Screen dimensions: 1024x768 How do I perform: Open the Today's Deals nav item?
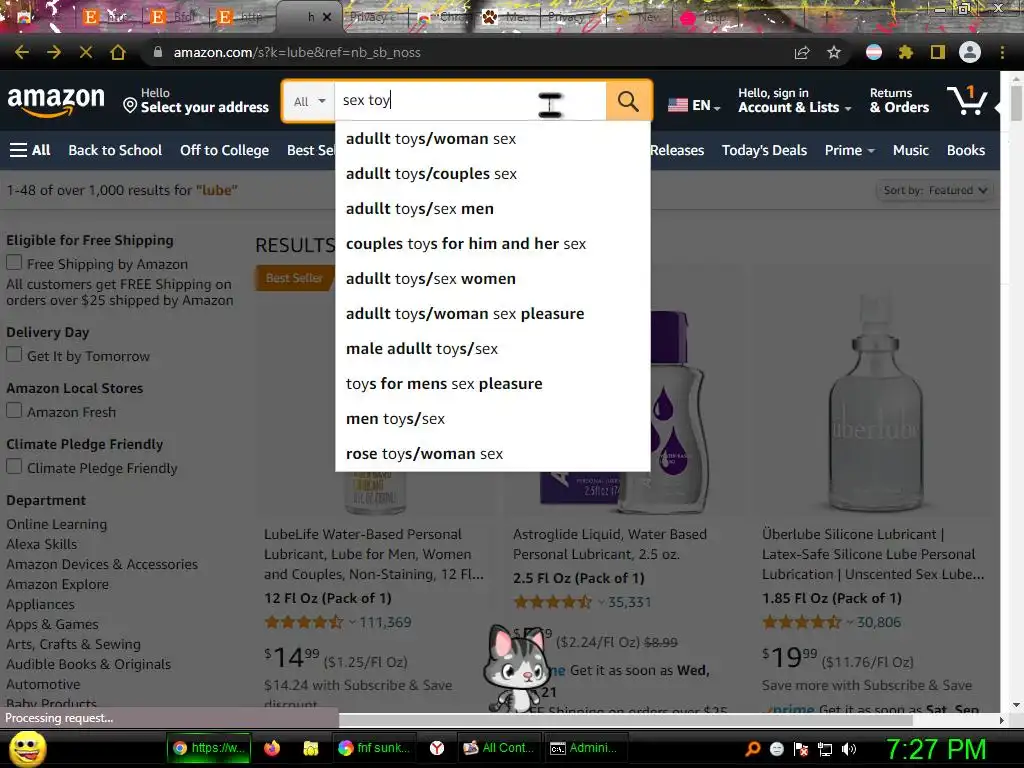(x=764, y=150)
